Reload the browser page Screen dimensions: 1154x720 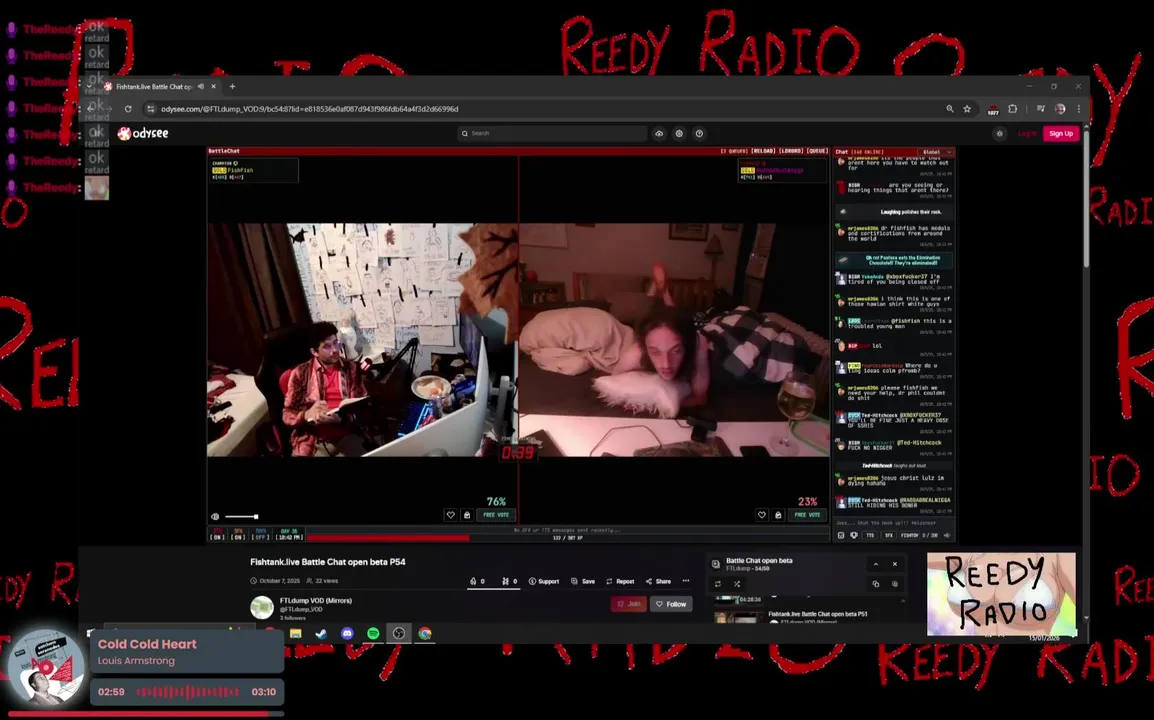pyautogui.click(x=128, y=109)
